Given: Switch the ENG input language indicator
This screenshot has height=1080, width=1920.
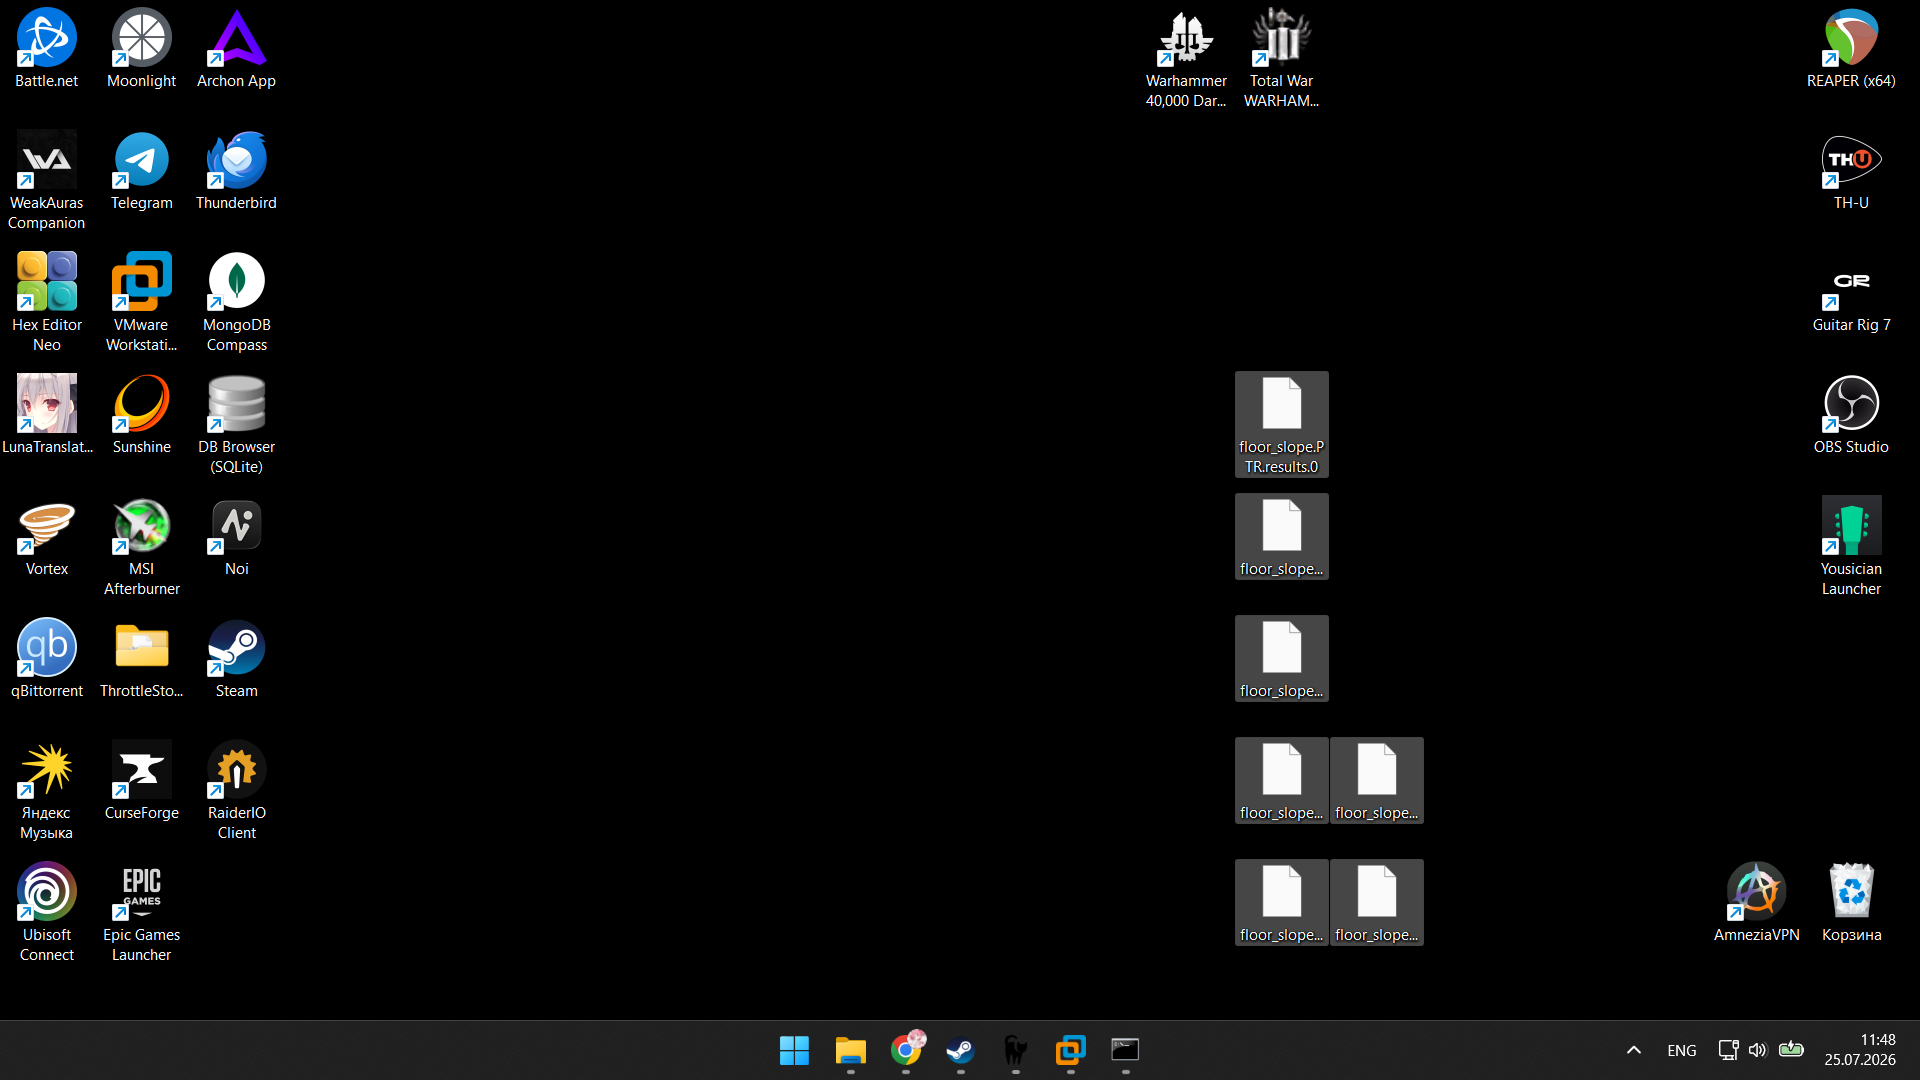Looking at the screenshot, I should pos(1682,1050).
